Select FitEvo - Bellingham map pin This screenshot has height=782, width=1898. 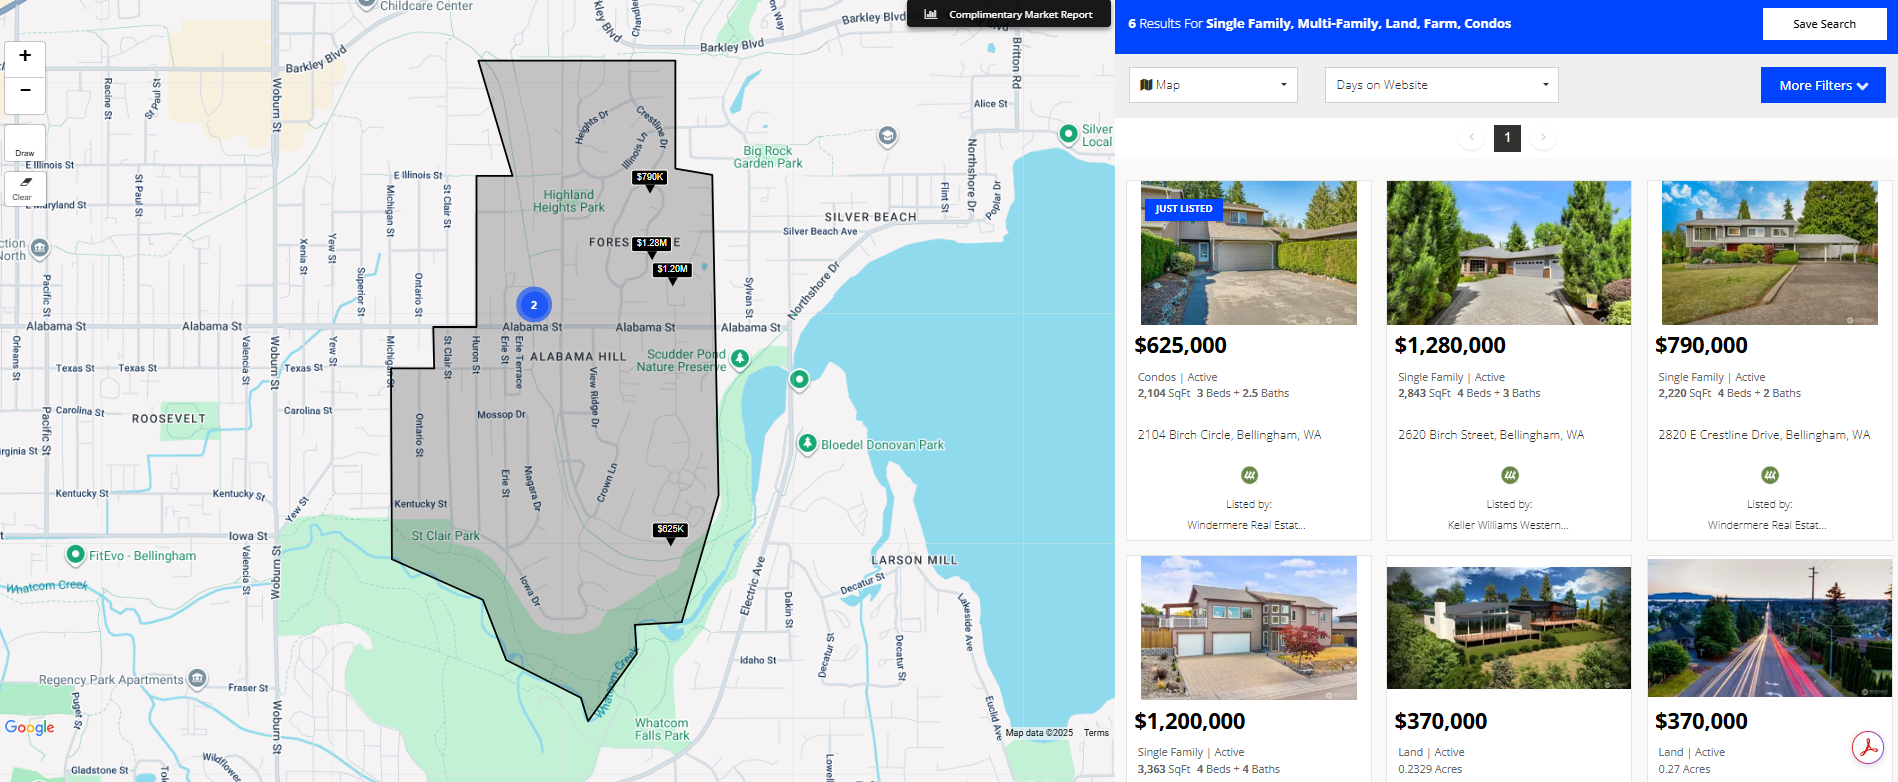[x=75, y=554]
